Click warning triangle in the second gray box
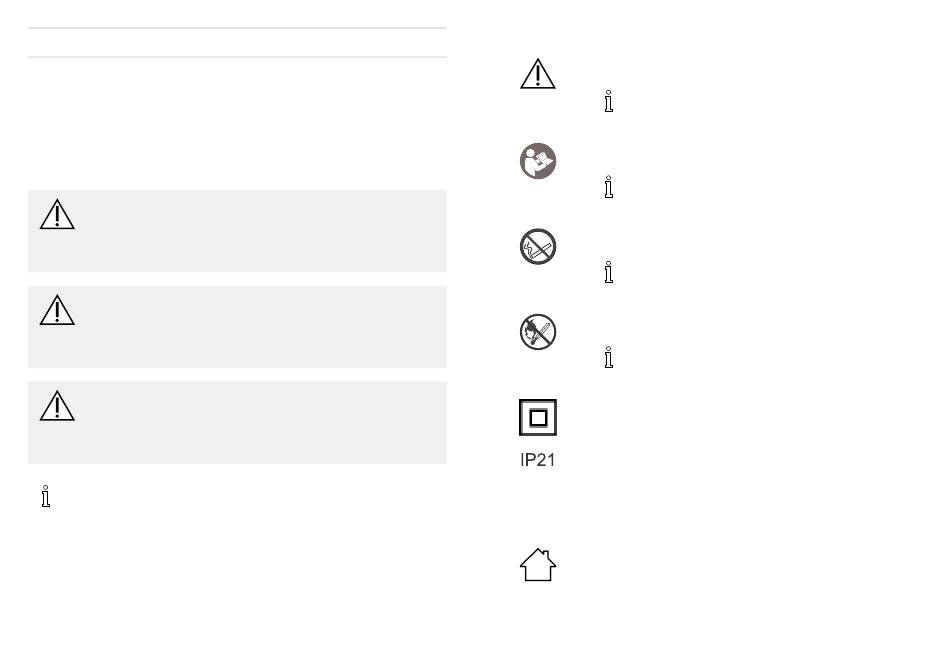The image size is (950, 657). (57, 310)
